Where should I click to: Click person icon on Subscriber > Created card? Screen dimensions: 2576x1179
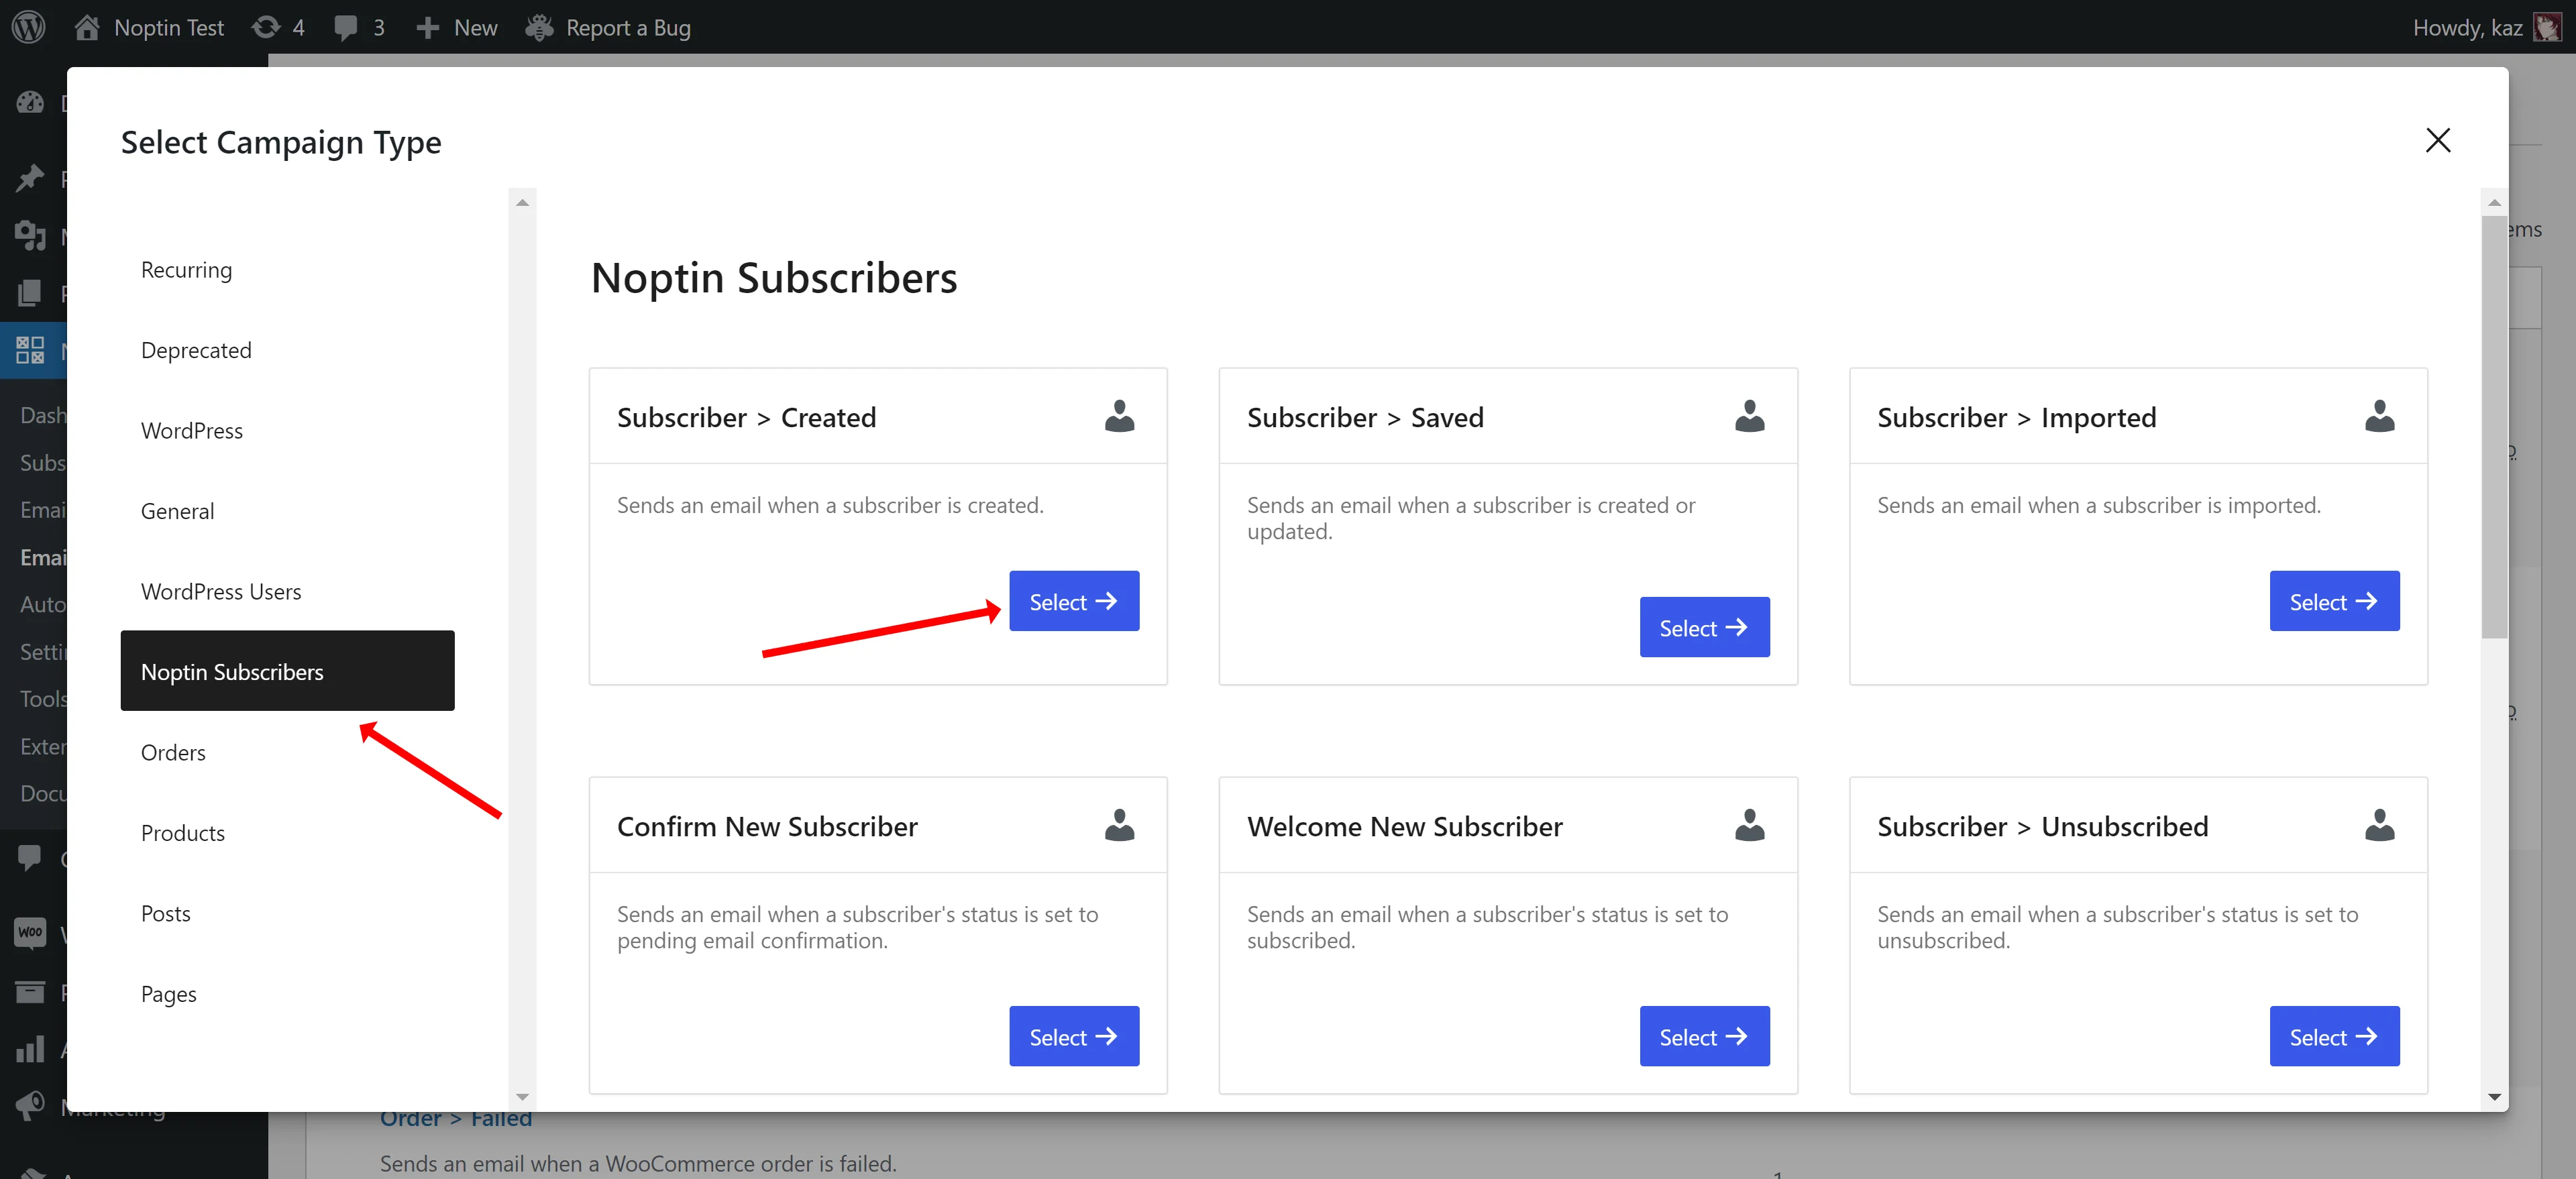pos(1119,416)
